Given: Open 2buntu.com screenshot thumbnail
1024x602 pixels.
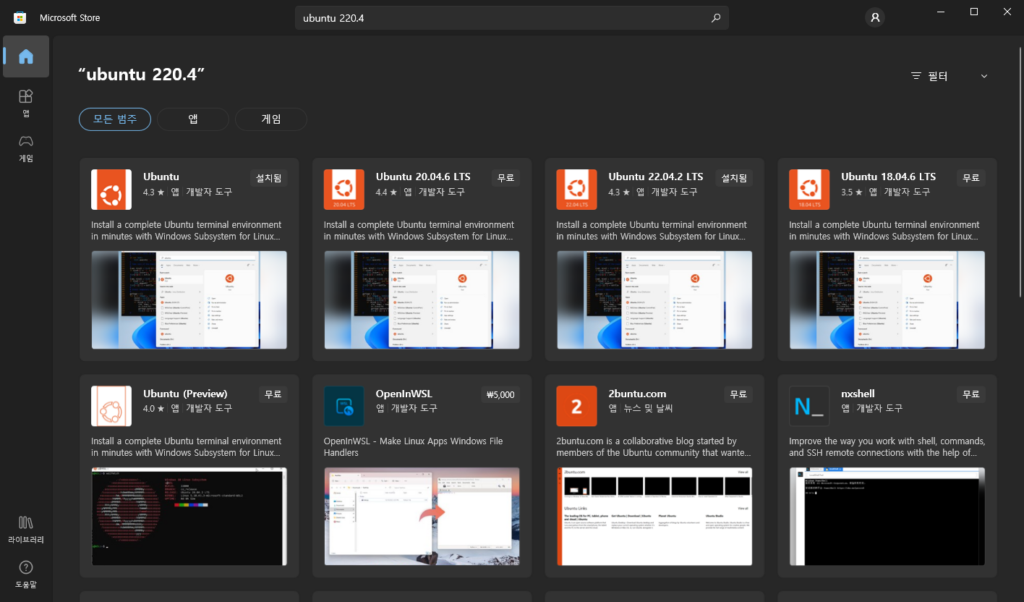Looking at the screenshot, I should pos(654,516).
